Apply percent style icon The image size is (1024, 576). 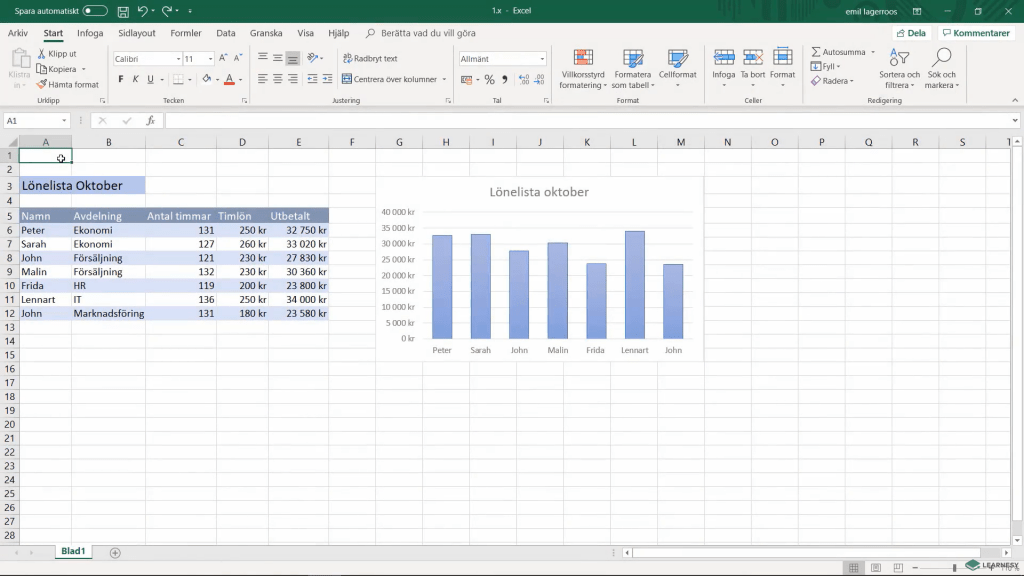click(489, 80)
